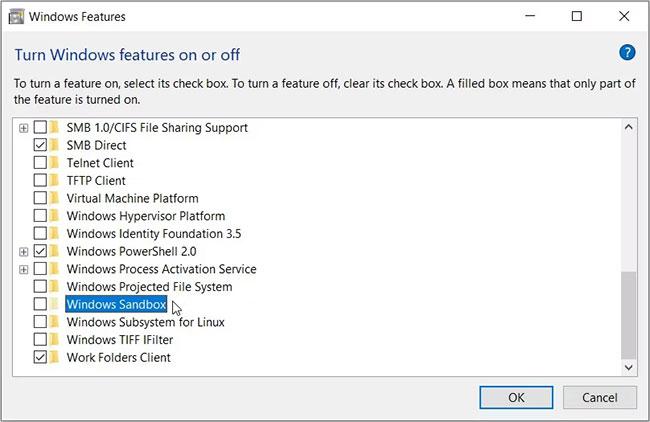Click the folder icon next to Work Folders Client
The image size is (650, 422).
click(x=56, y=357)
